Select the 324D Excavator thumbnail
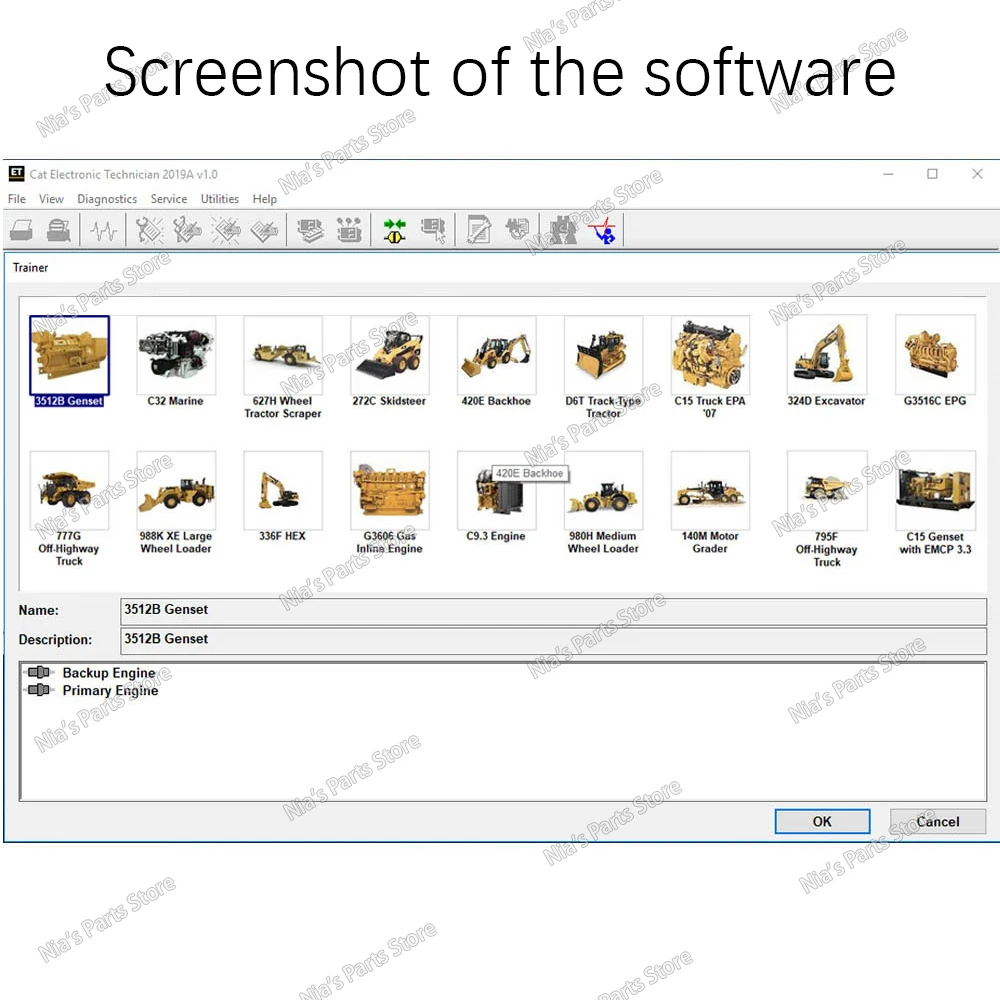Viewport: 1000px width, 1000px height. (x=827, y=355)
